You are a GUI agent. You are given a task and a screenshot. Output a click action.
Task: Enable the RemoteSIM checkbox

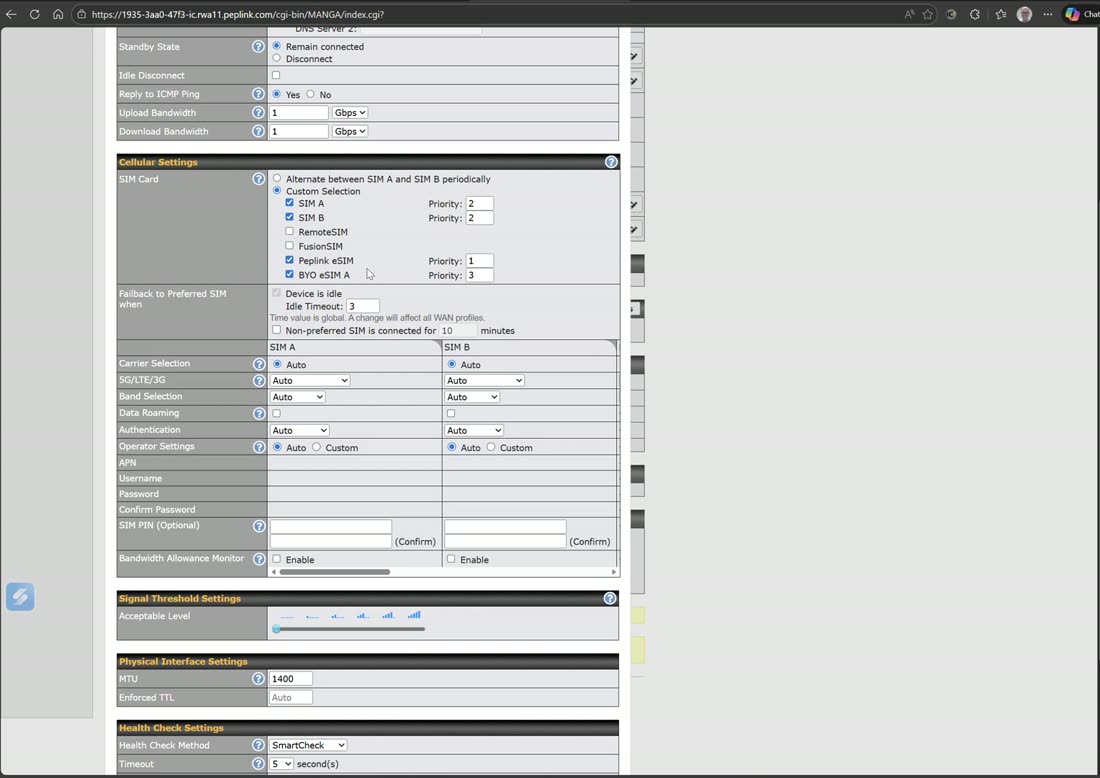coord(289,232)
